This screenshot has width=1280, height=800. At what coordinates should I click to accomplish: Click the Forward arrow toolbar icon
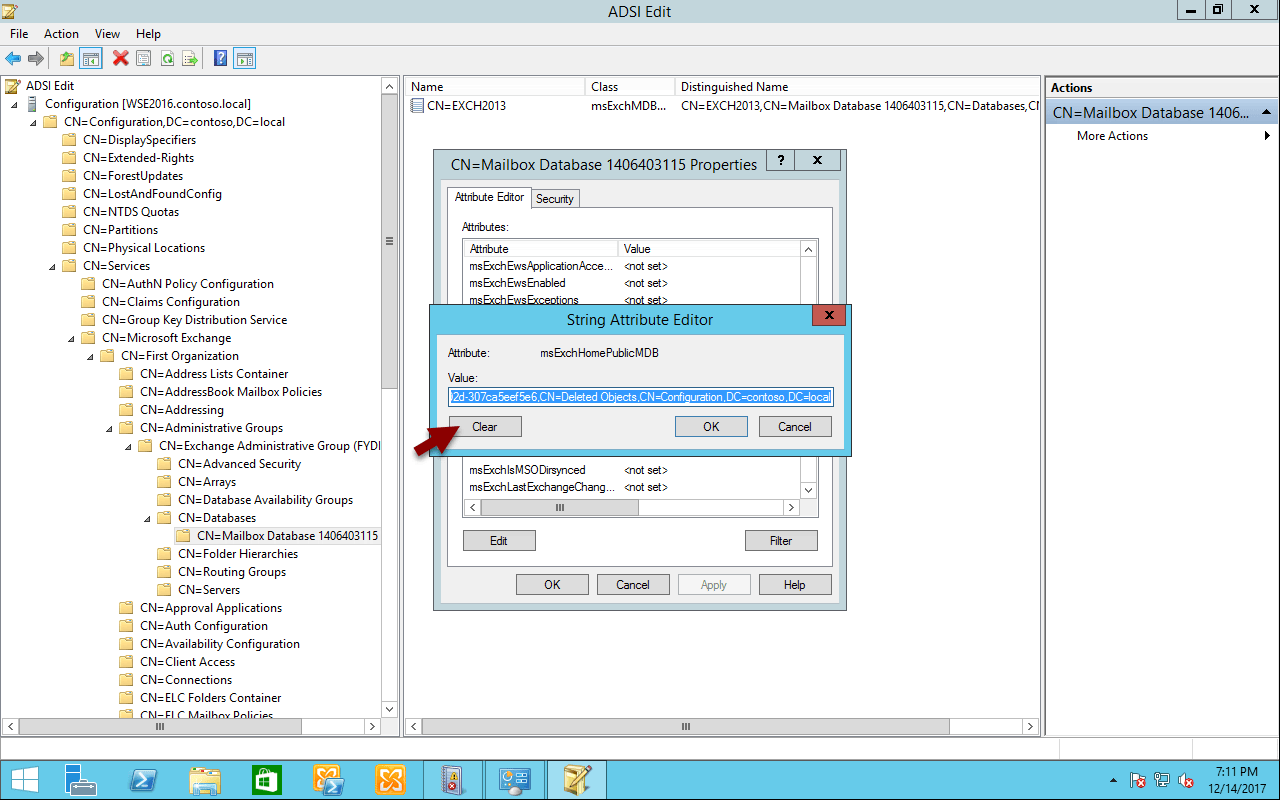pos(36,59)
